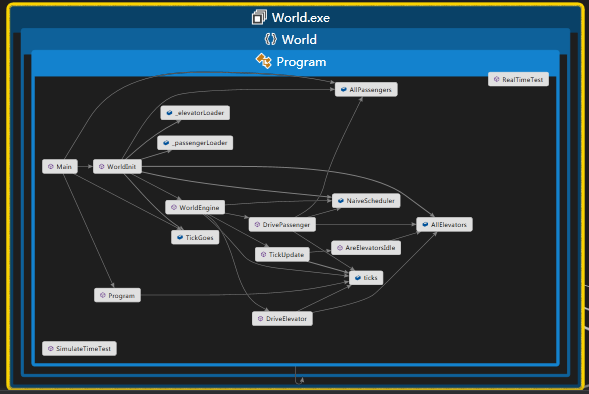Click the DriveElevator method icon

pos(260,319)
